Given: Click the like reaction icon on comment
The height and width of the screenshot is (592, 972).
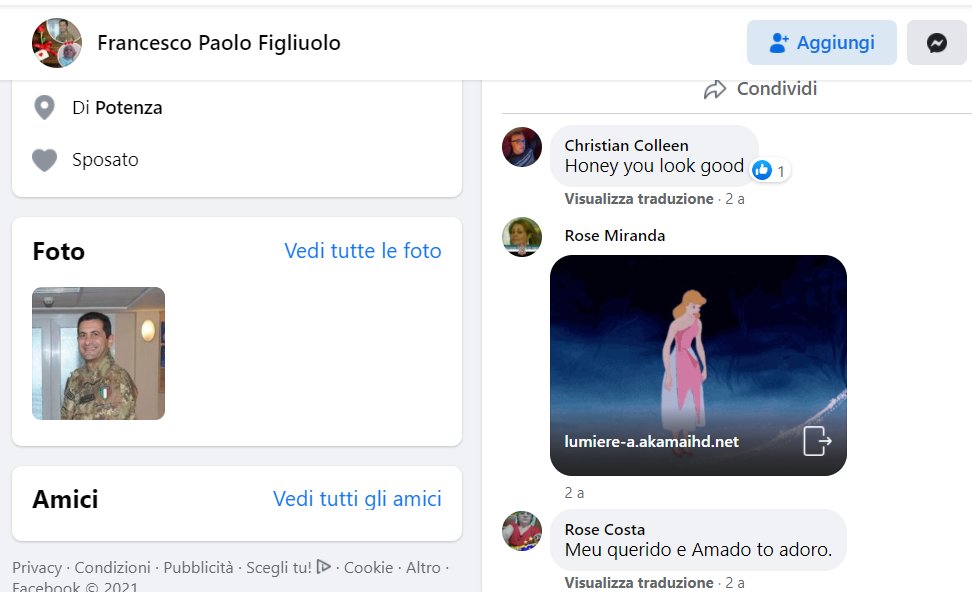Looking at the screenshot, I should pyautogui.click(x=762, y=170).
